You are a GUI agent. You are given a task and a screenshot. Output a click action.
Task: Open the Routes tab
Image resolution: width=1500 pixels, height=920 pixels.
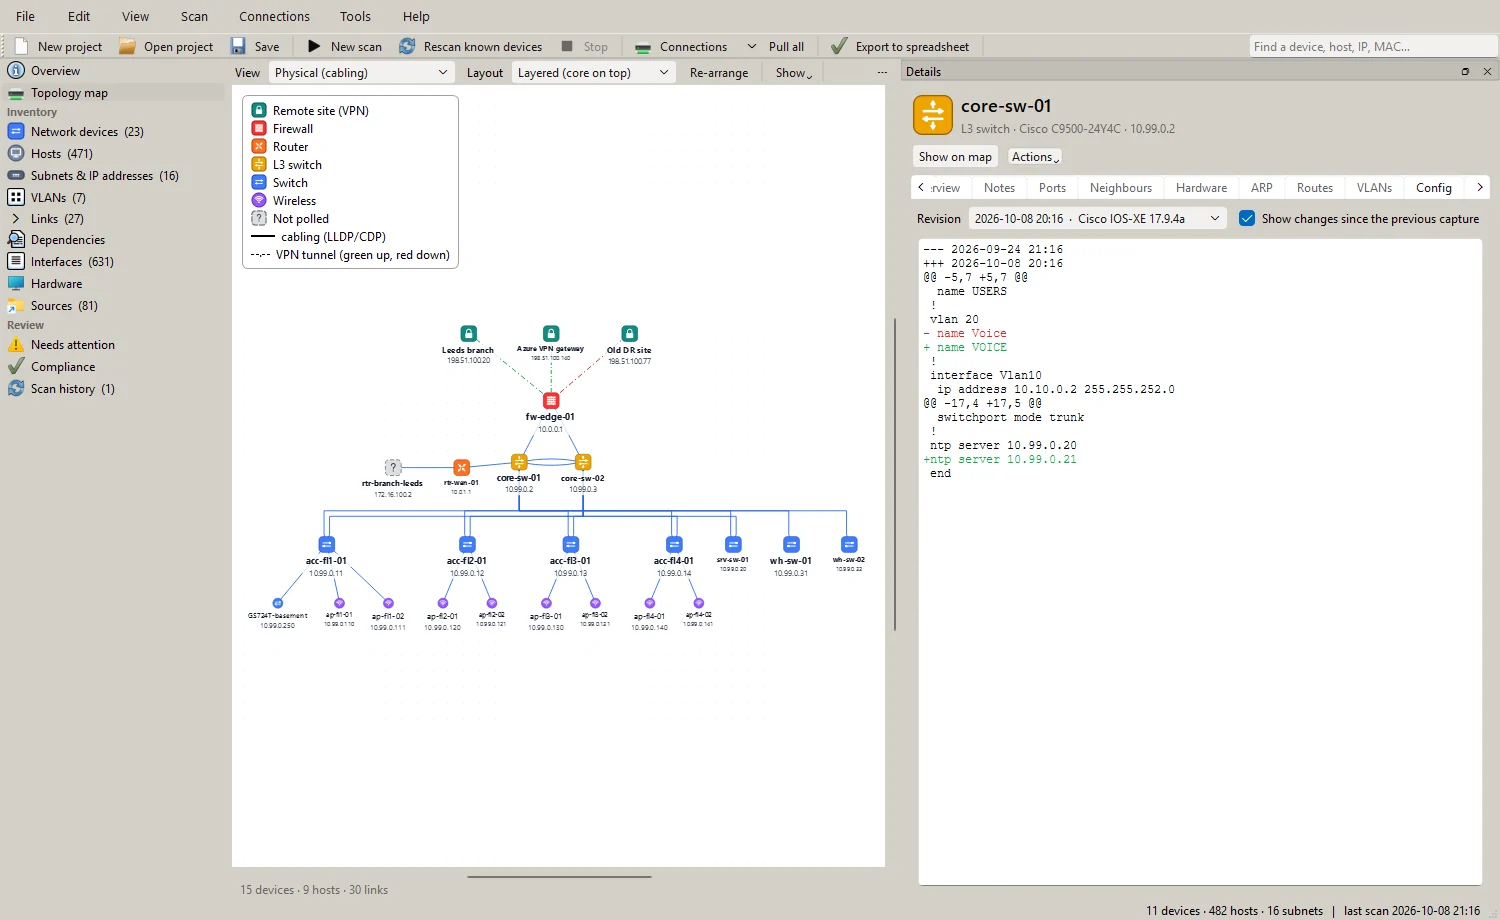click(x=1314, y=187)
